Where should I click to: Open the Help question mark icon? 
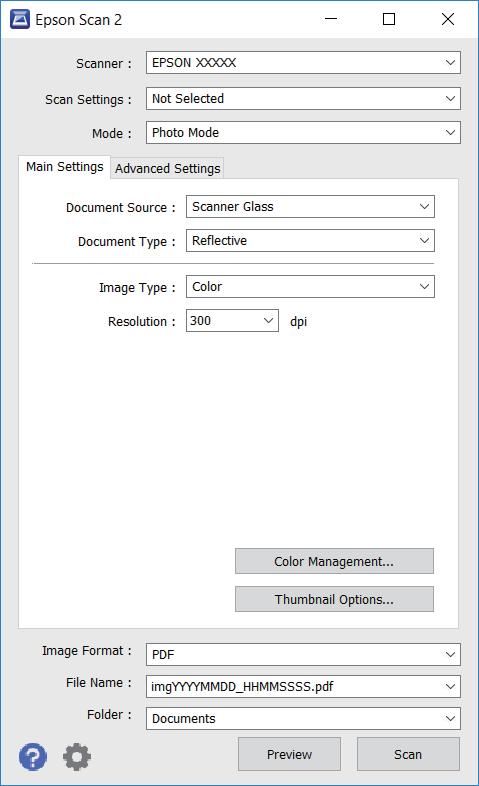[x=33, y=756]
